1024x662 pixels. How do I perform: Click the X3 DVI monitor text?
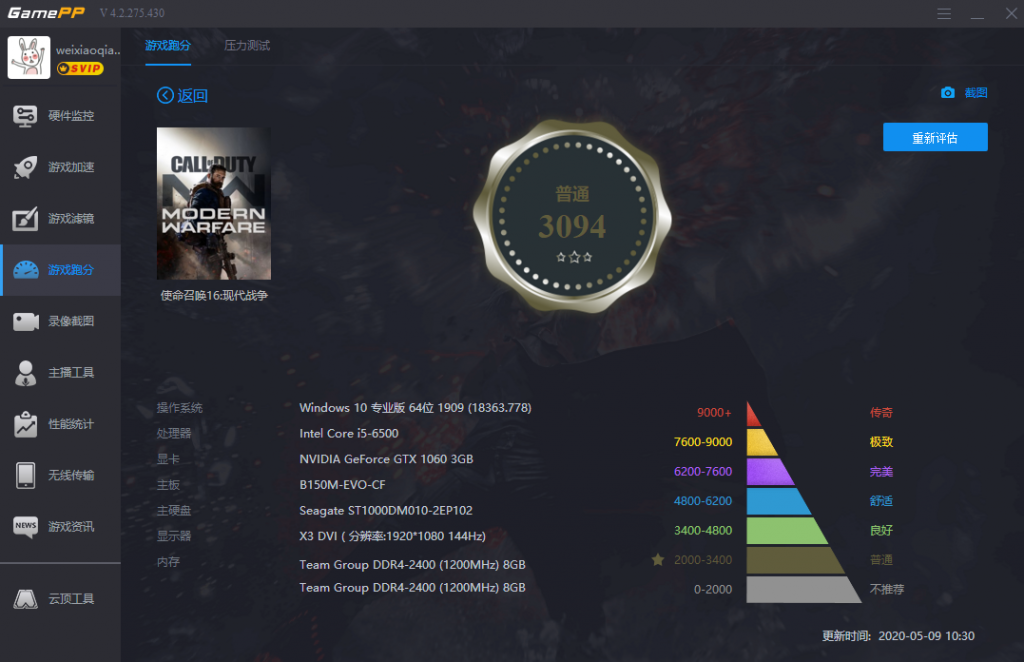point(392,536)
